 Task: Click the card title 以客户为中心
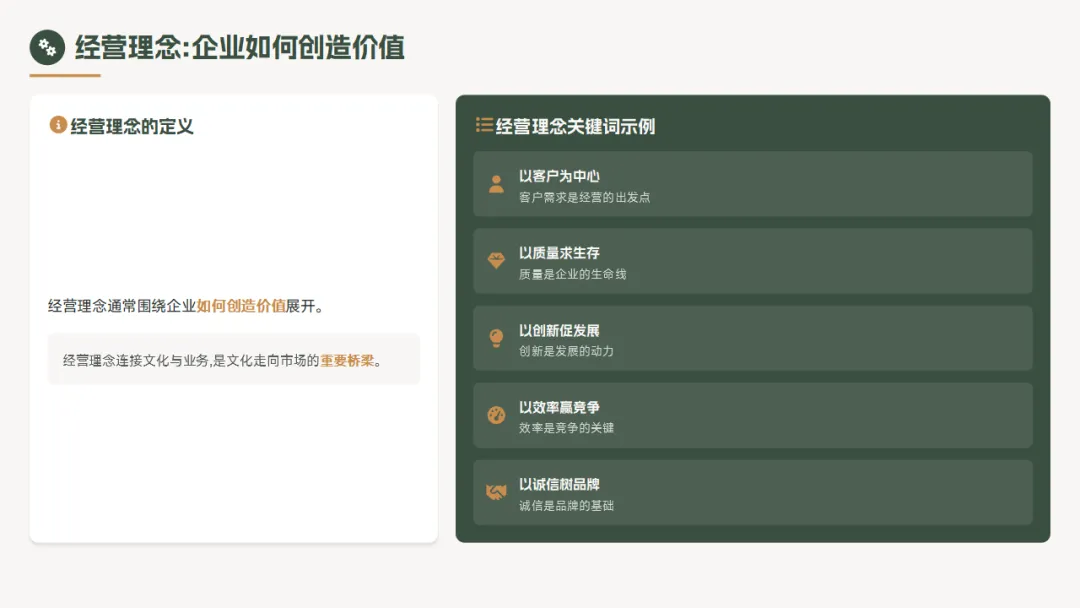(x=559, y=176)
